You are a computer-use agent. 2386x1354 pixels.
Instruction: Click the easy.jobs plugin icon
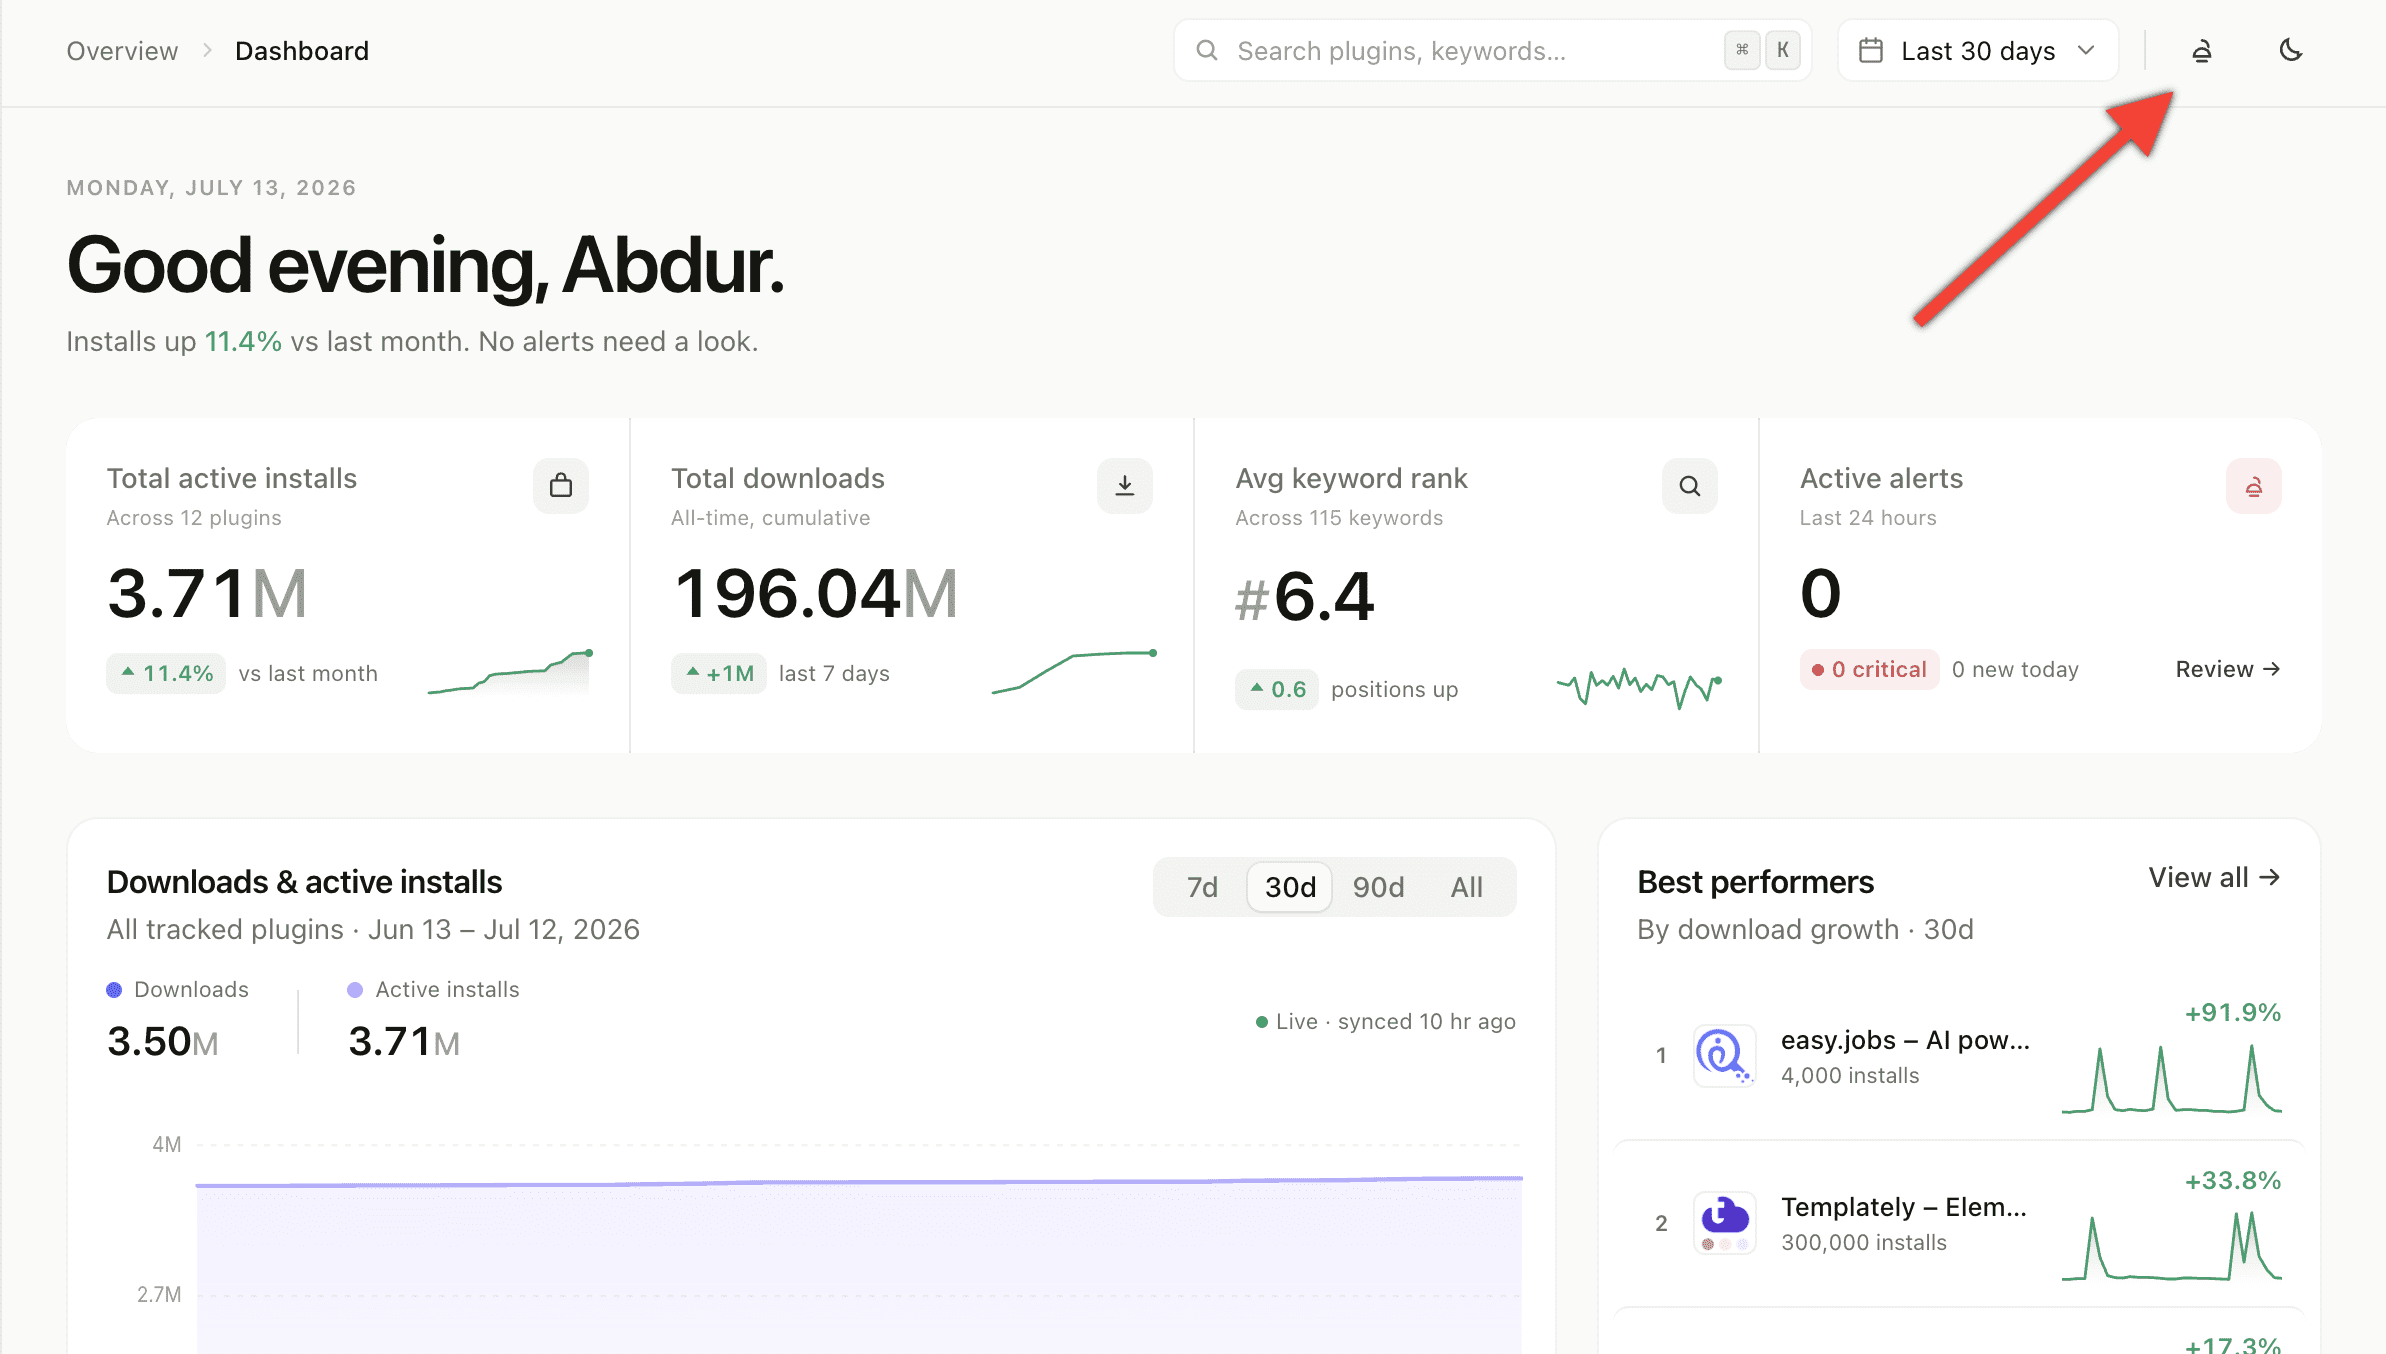(x=1725, y=1056)
